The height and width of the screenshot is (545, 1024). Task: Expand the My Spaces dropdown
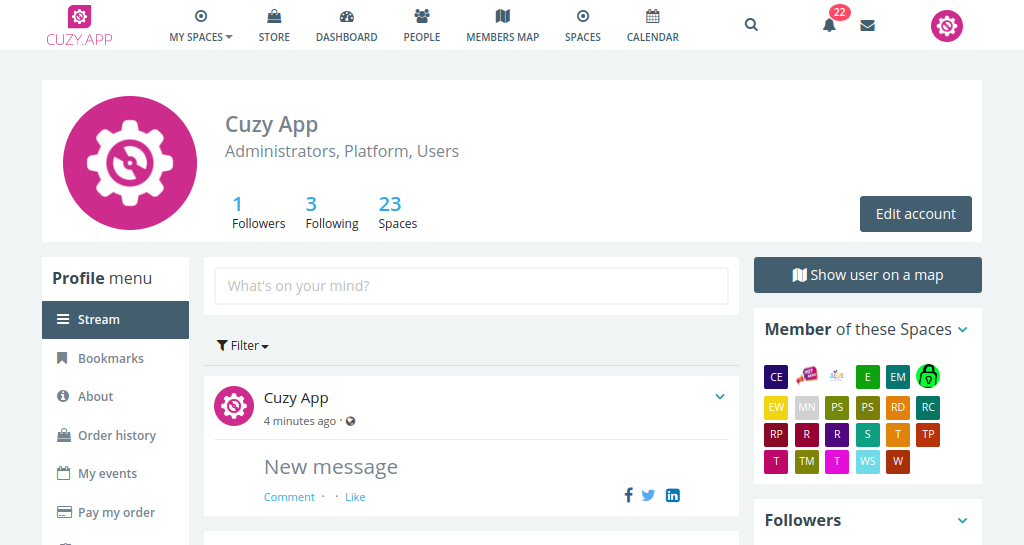tap(200, 25)
